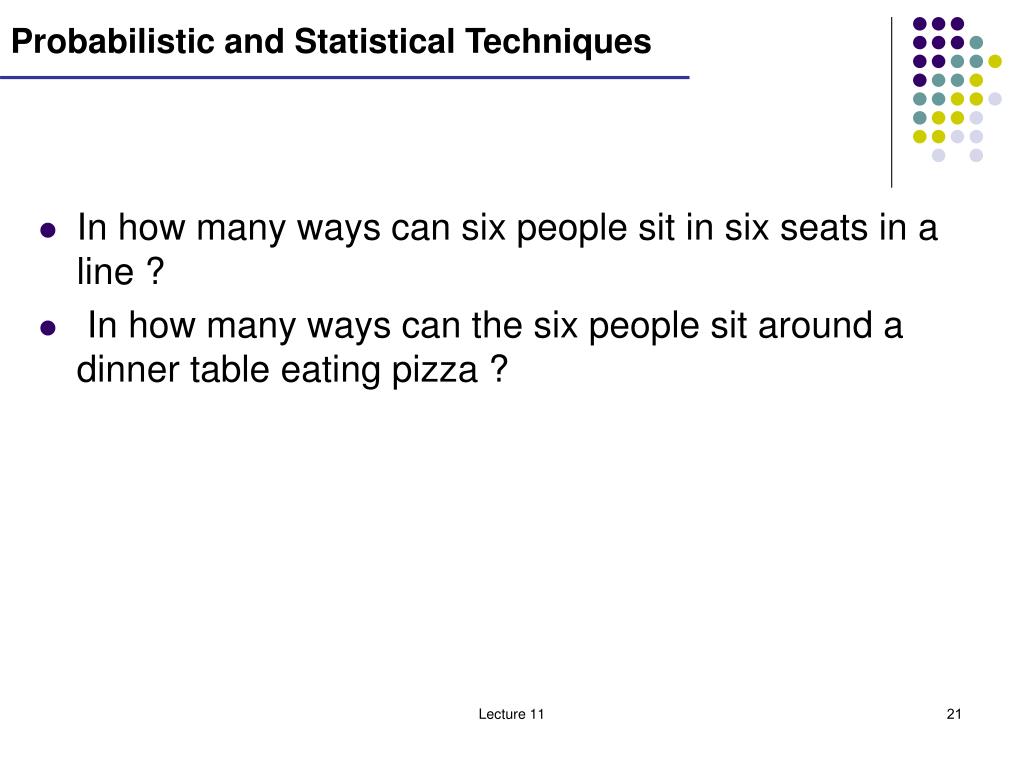Select the lone teal dot in the second dot row
The image size is (1024, 768).
tap(976, 42)
